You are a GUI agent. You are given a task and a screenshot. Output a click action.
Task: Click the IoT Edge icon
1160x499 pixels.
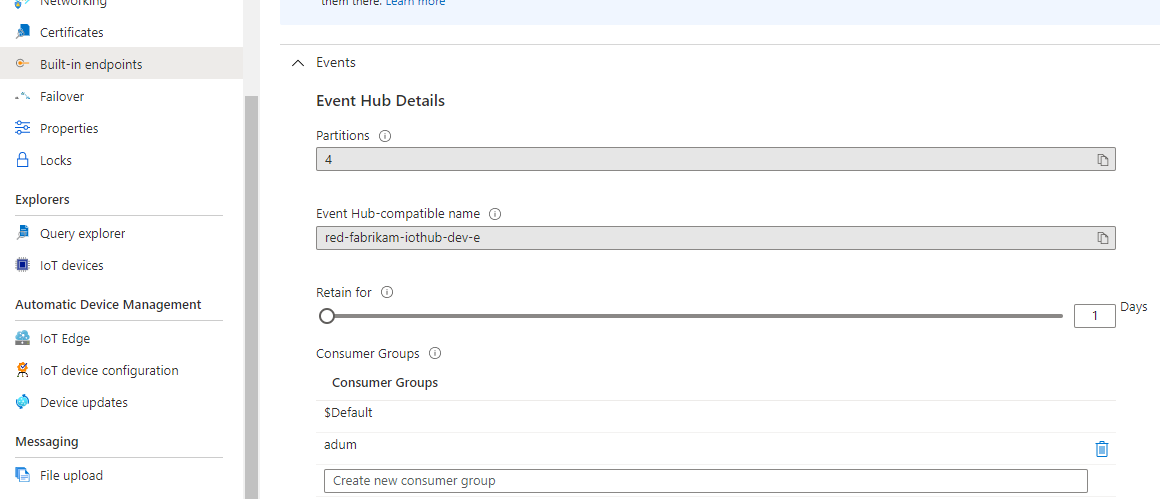point(23,338)
